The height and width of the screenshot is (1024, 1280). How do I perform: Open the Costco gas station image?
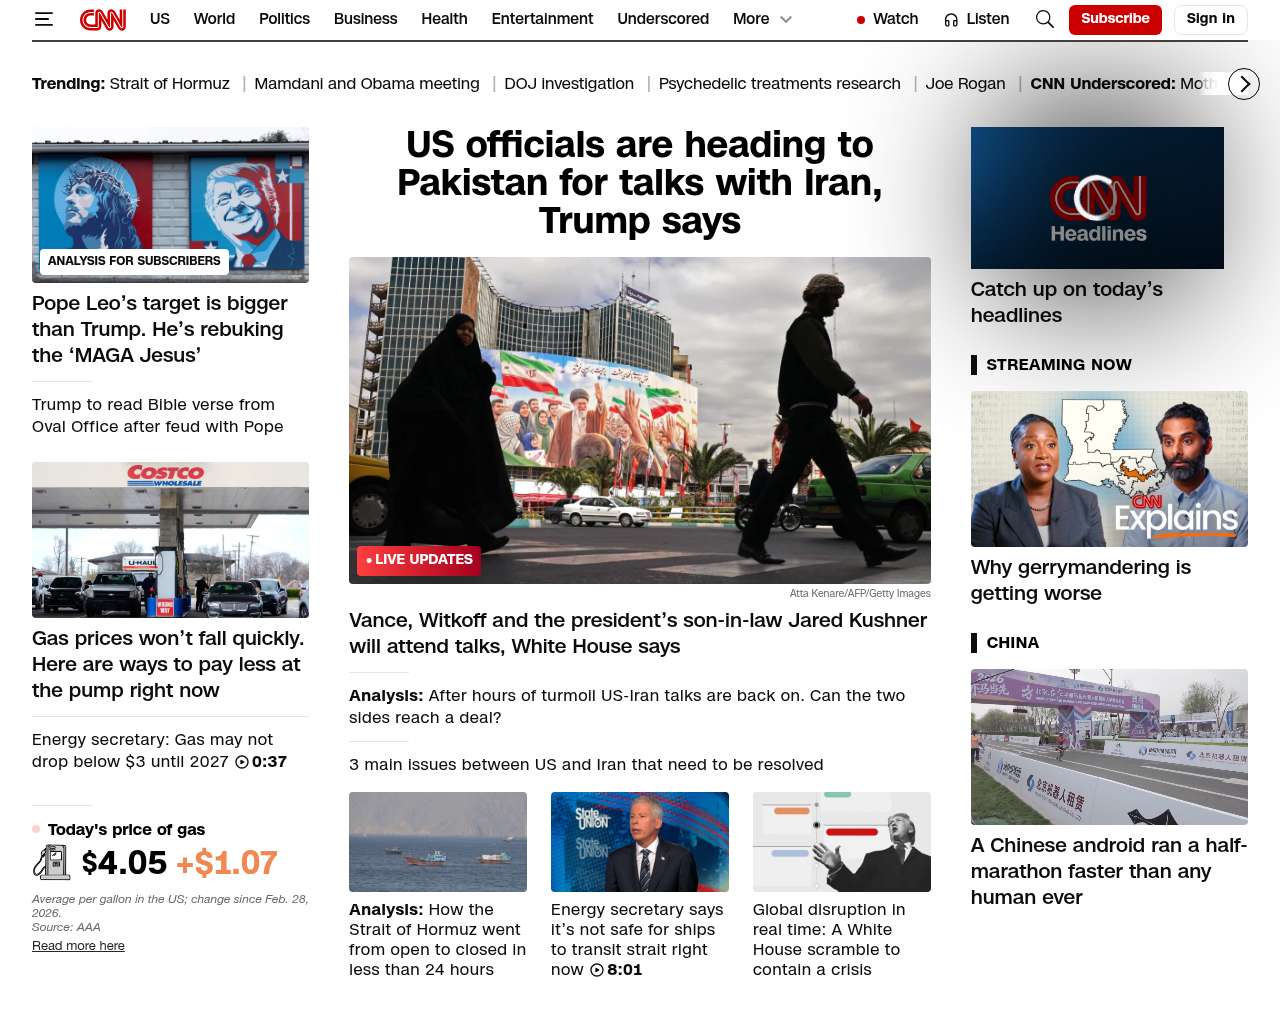[x=170, y=540]
